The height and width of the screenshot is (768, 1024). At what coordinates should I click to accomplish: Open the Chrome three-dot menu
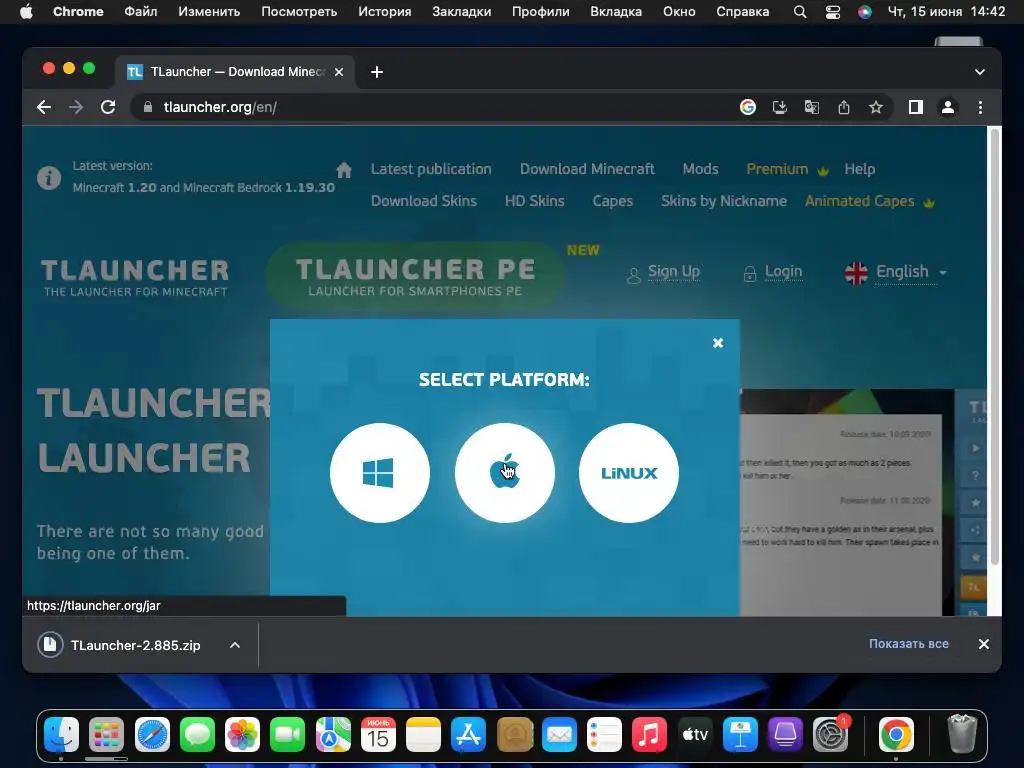click(980, 107)
